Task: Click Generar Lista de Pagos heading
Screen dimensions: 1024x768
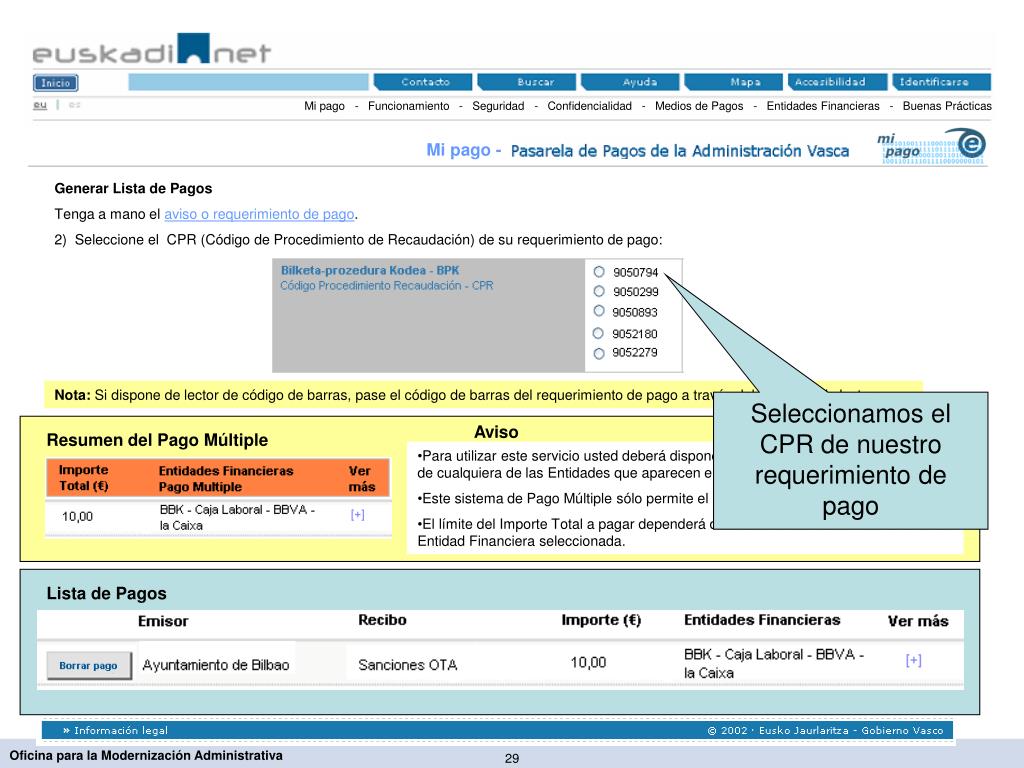Action: (x=133, y=189)
